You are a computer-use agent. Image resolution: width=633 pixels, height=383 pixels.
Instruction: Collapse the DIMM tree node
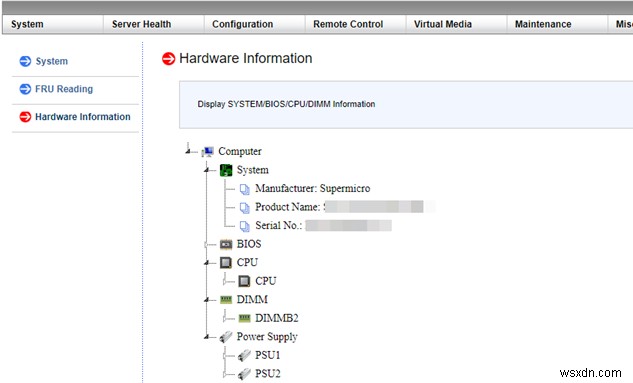click(207, 299)
